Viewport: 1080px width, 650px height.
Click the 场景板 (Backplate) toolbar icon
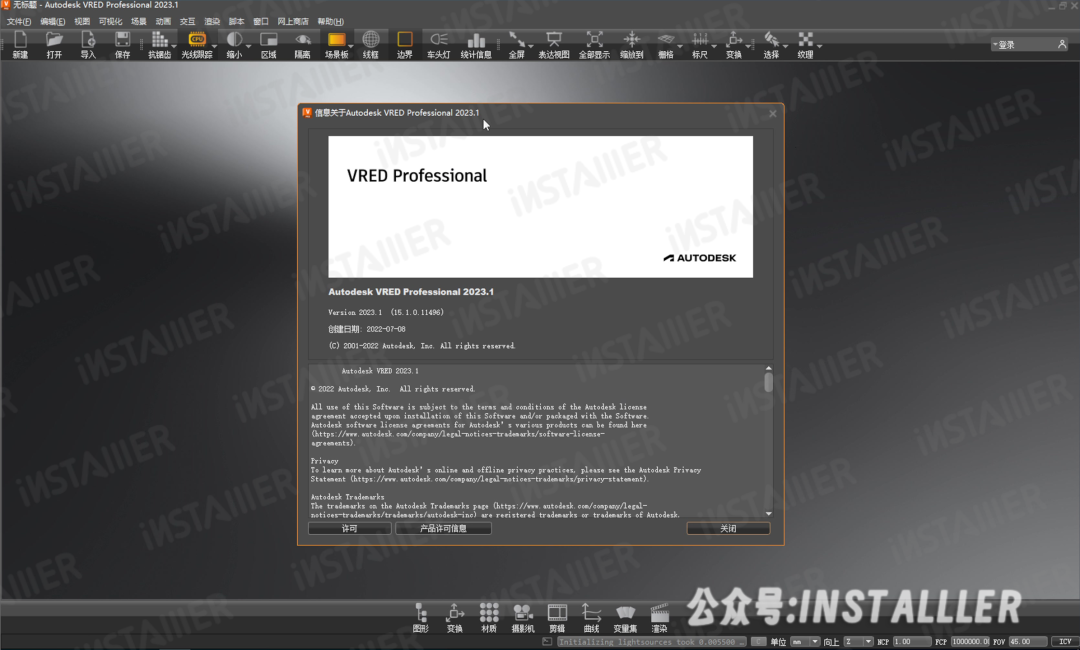point(336,45)
